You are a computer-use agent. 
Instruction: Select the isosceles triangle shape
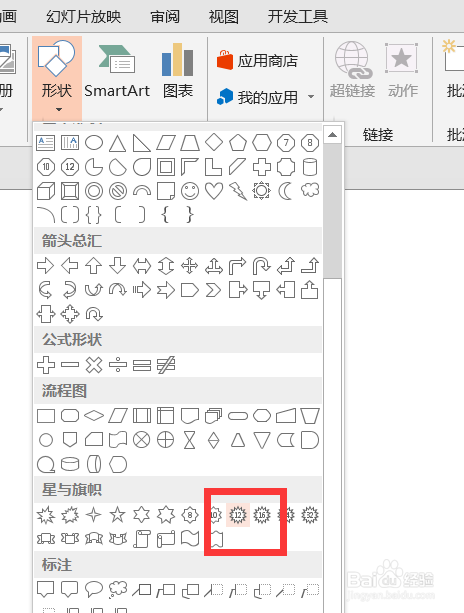118,143
